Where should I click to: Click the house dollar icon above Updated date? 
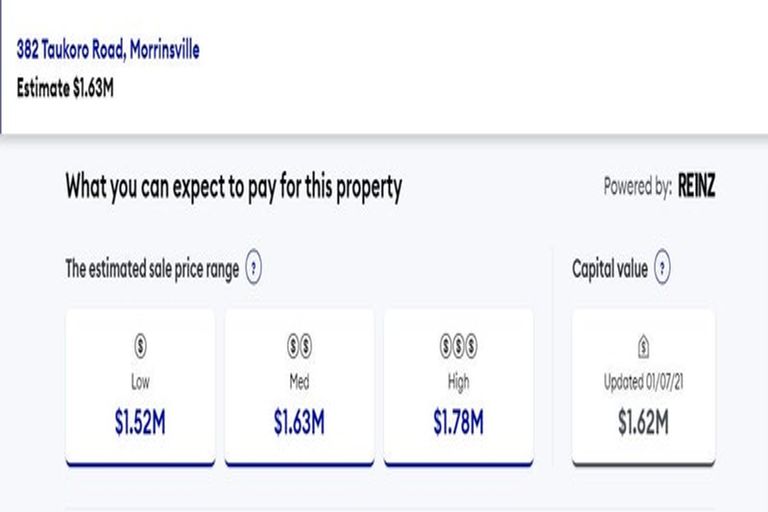[x=643, y=348]
